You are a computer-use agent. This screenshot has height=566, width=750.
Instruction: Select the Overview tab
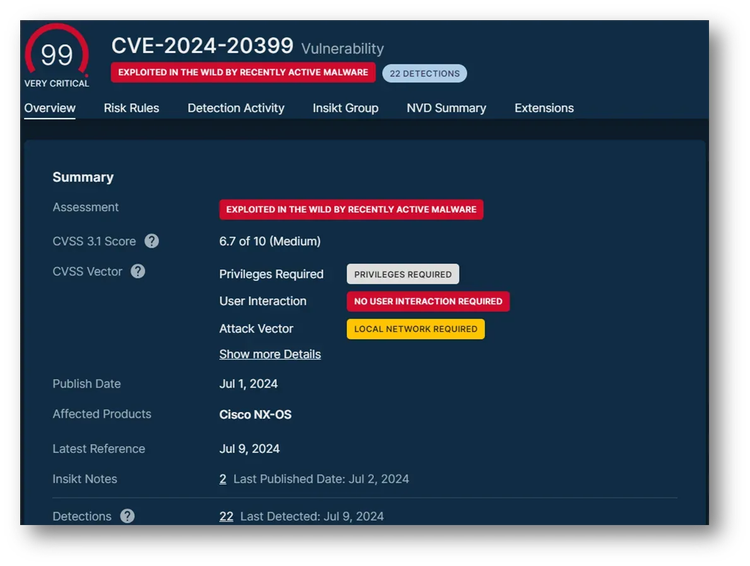[50, 108]
